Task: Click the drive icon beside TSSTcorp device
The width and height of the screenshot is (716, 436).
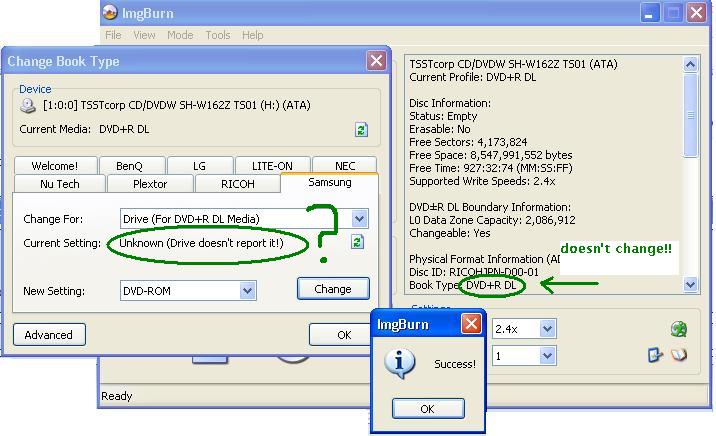Action: (x=28, y=106)
